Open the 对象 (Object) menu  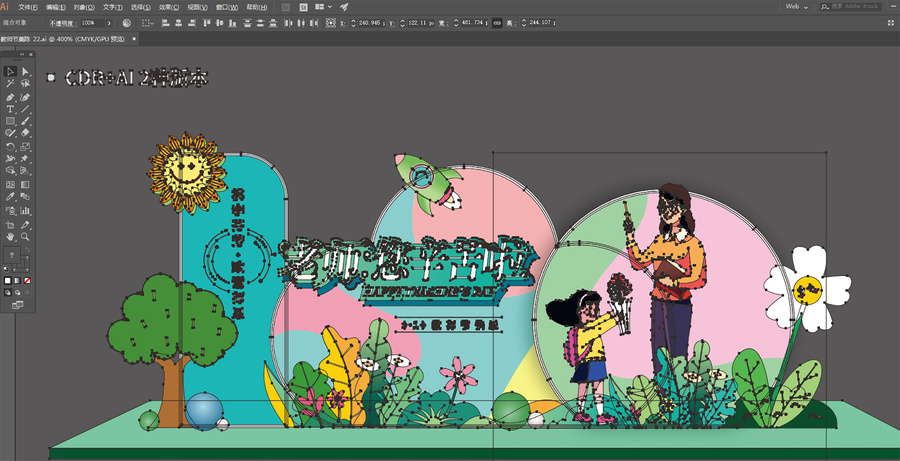pyautogui.click(x=84, y=7)
